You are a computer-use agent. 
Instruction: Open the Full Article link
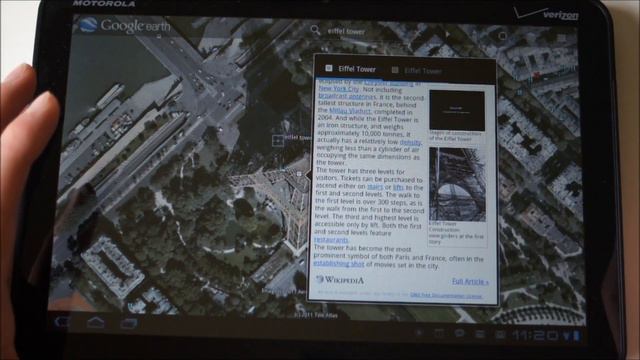470,281
